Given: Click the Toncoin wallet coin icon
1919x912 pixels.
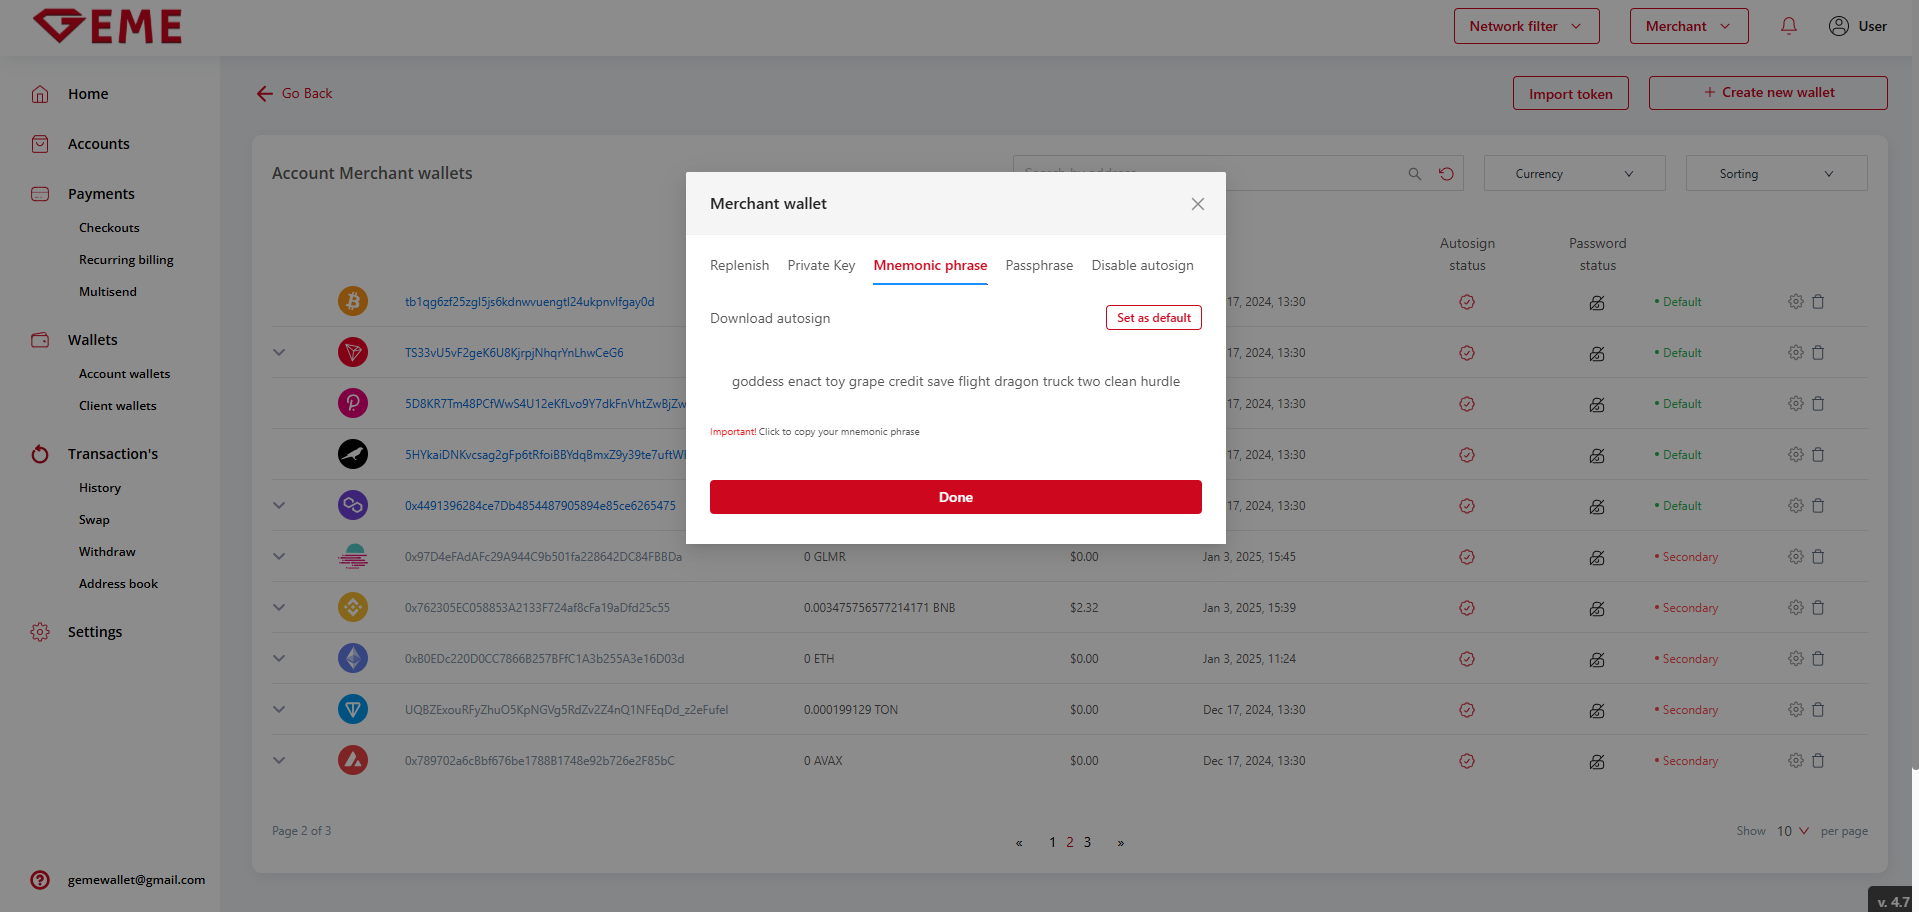Looking at the screenshot, I should click(x=352, y=710).
